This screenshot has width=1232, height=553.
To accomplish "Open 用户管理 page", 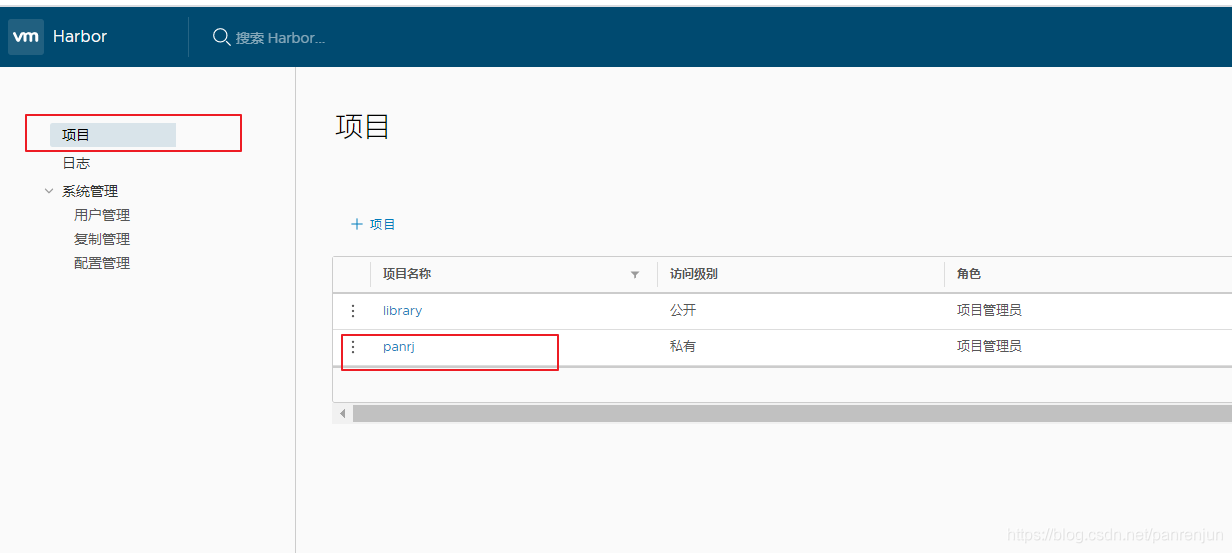I will [102, 215].
